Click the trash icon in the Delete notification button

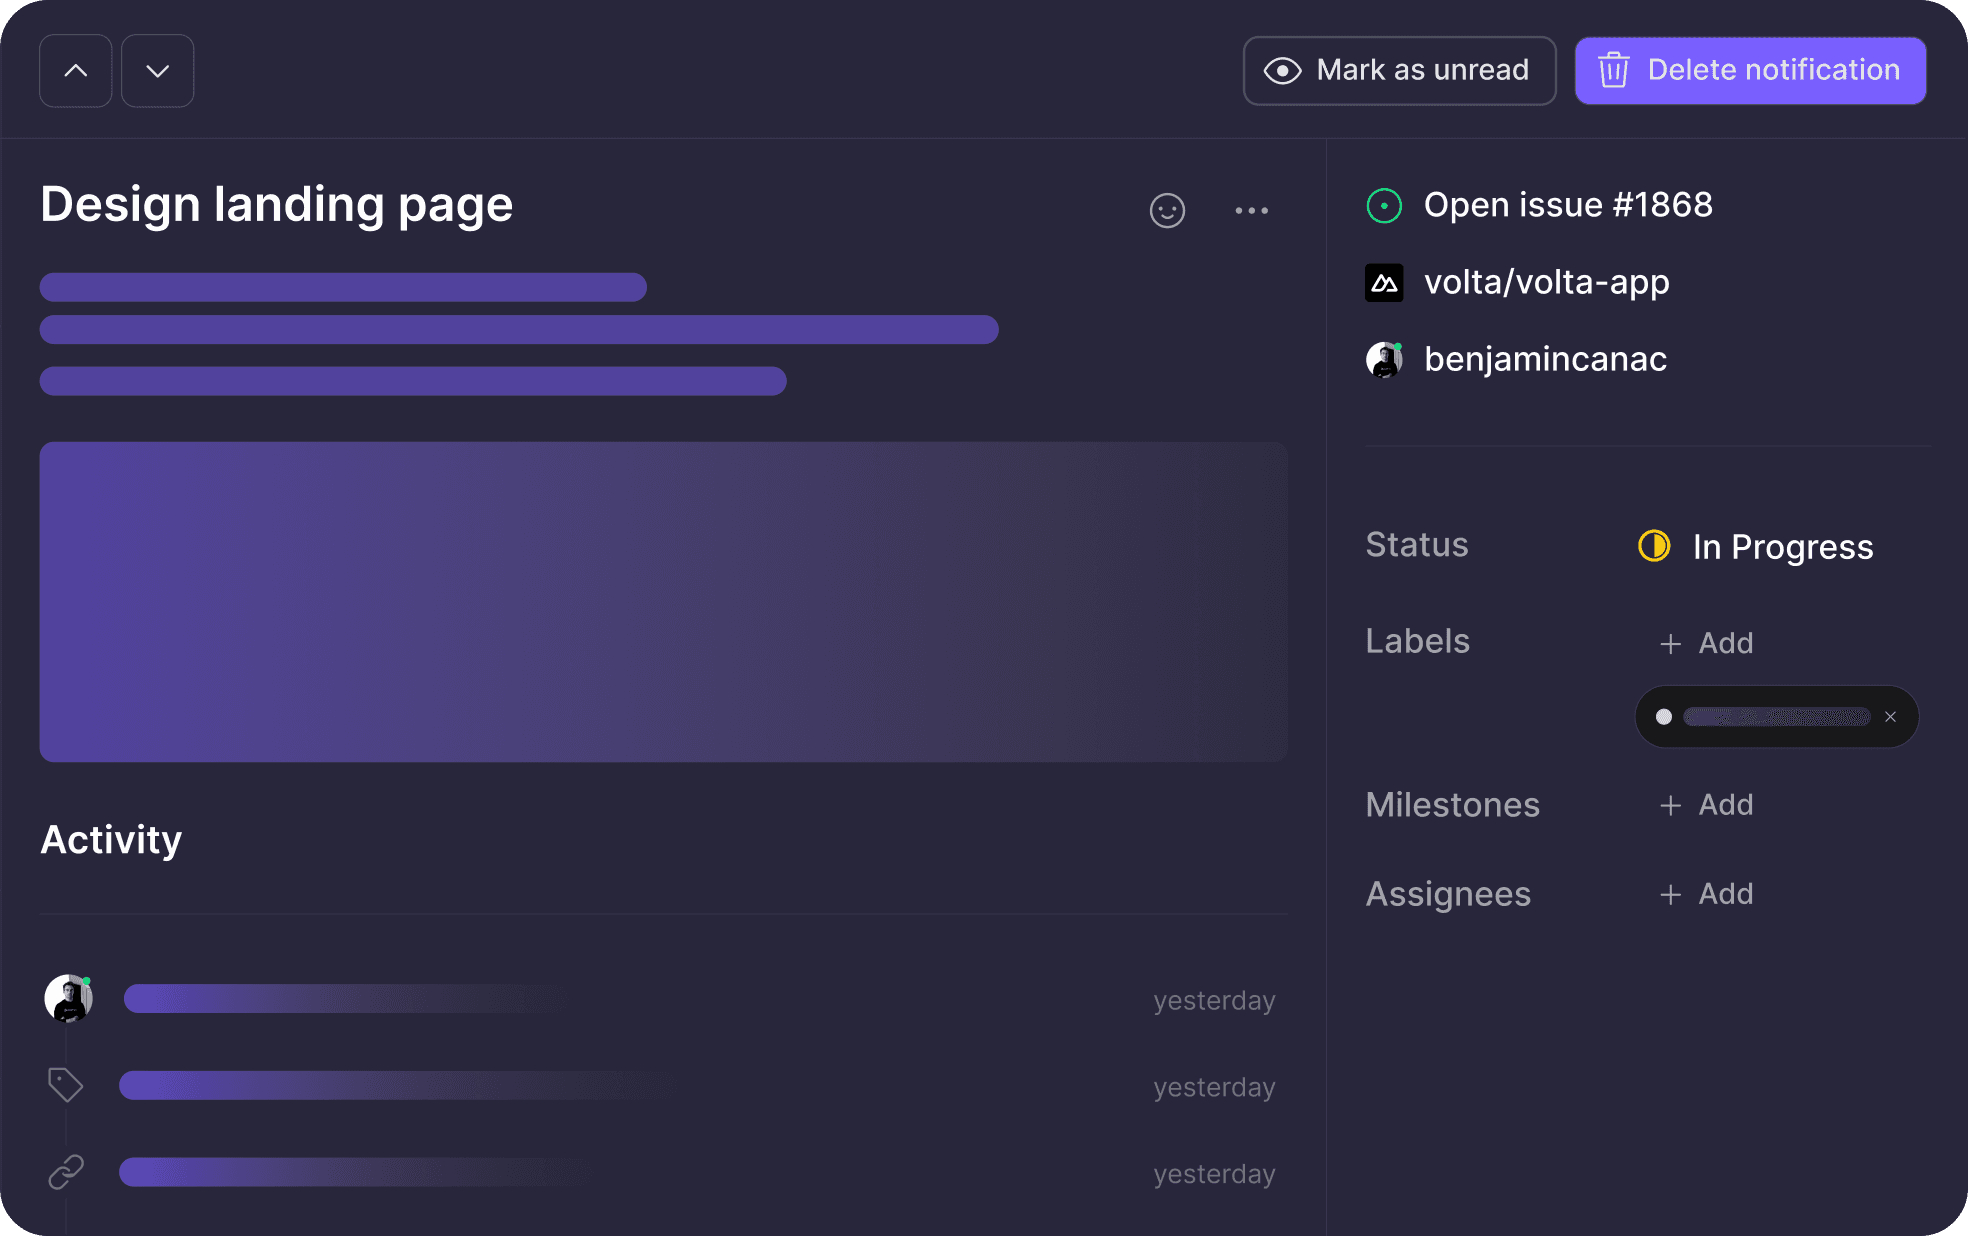[1613, 70]
